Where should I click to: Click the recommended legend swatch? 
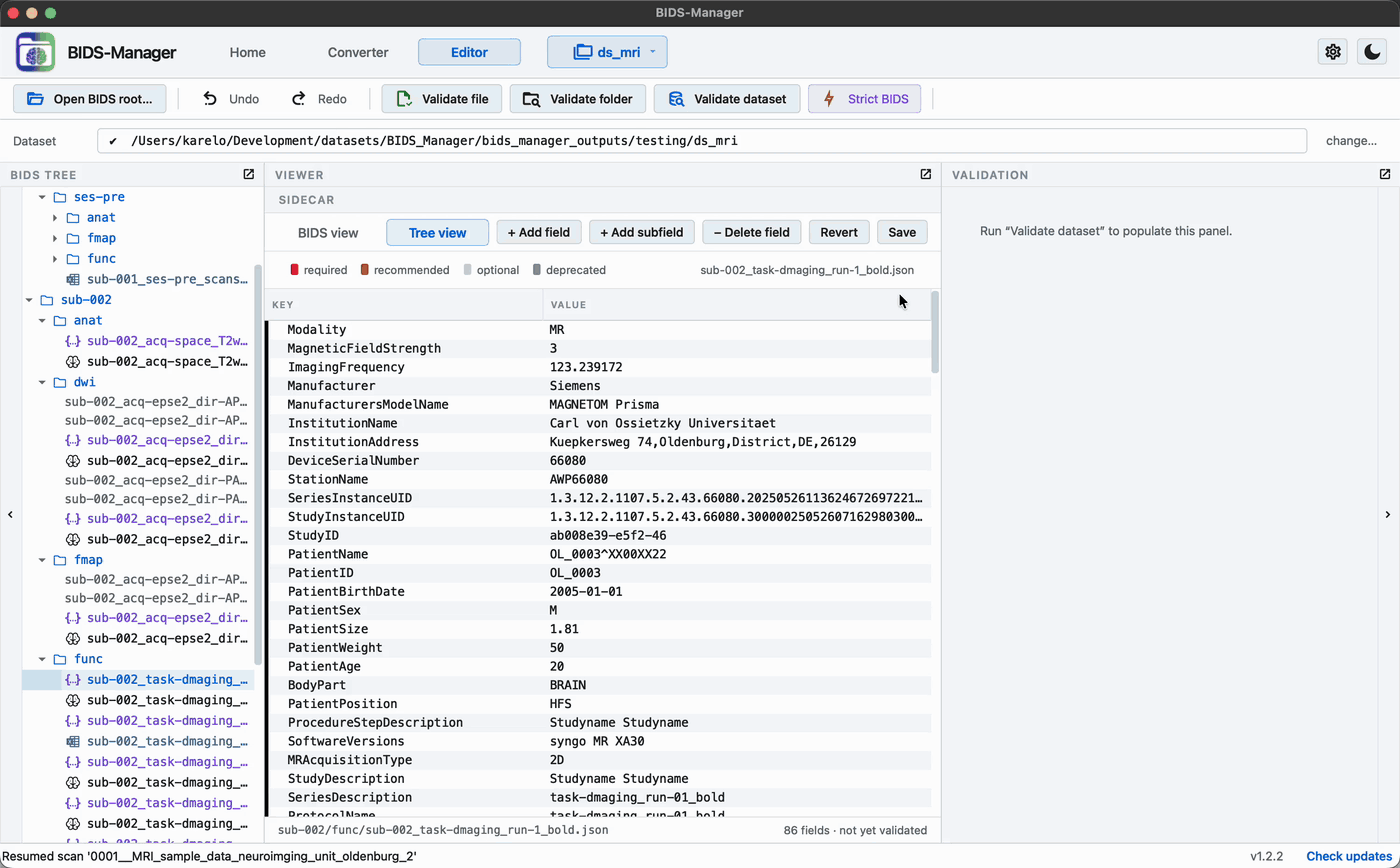click(x=366, y=270)
